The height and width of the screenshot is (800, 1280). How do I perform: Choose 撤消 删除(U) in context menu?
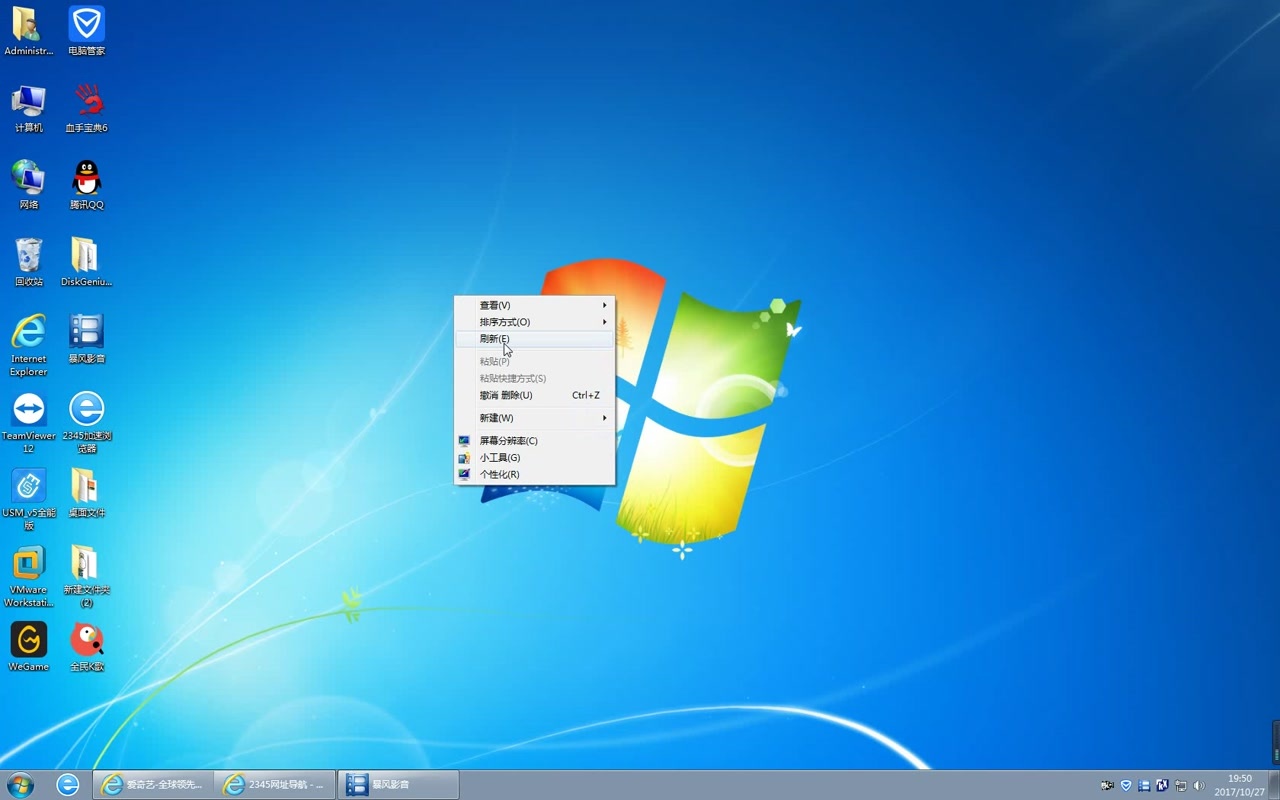point(534,395)
